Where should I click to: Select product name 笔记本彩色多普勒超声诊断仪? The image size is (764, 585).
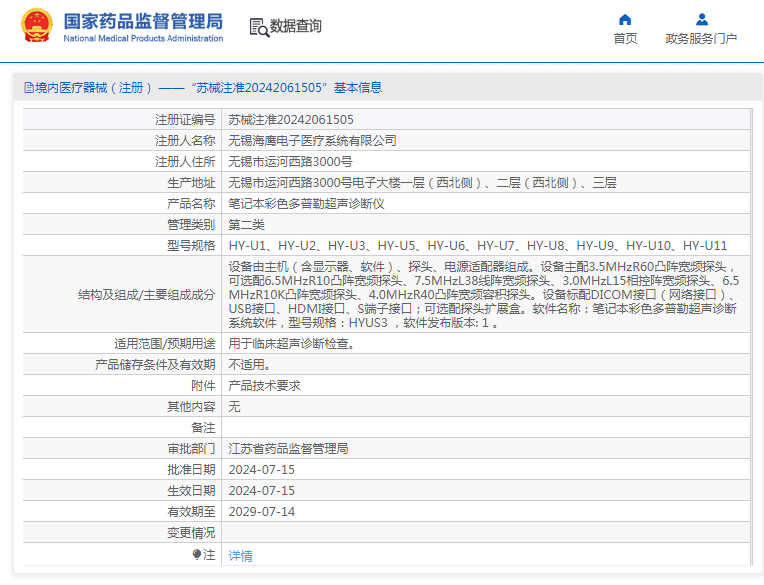[306, 204]
